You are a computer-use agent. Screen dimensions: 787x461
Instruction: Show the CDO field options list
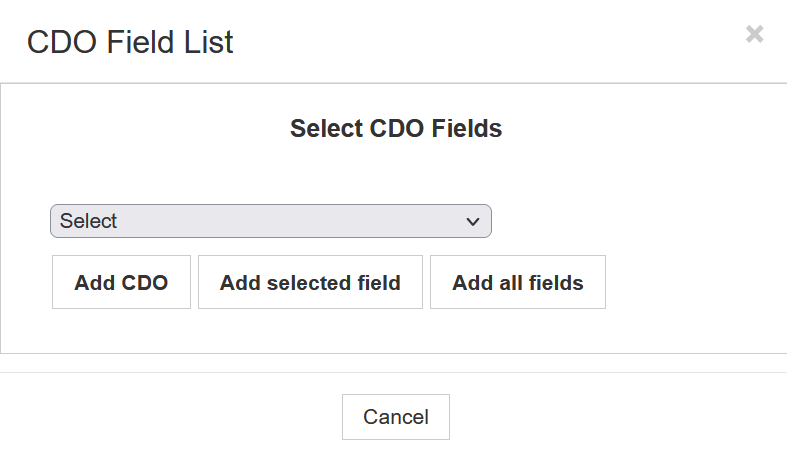(x=270, y=221)
